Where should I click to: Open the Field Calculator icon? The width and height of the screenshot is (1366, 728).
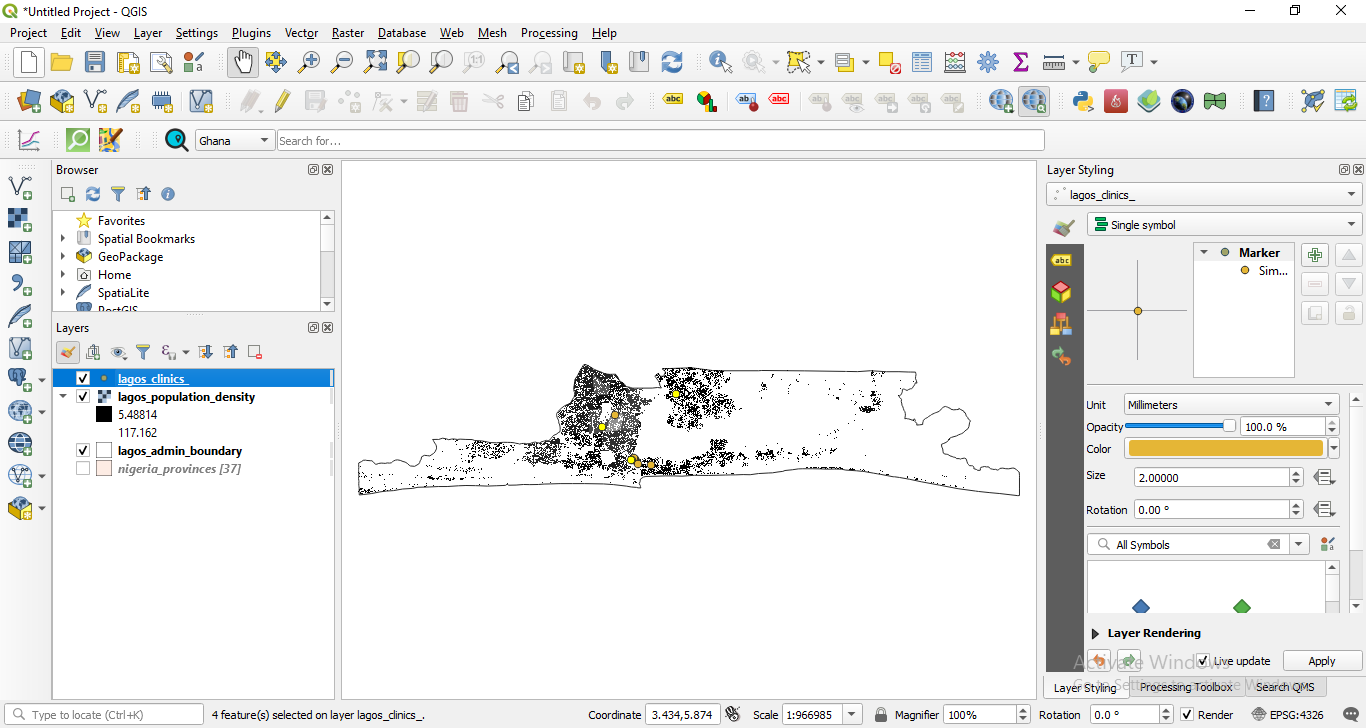pos(955,62)
